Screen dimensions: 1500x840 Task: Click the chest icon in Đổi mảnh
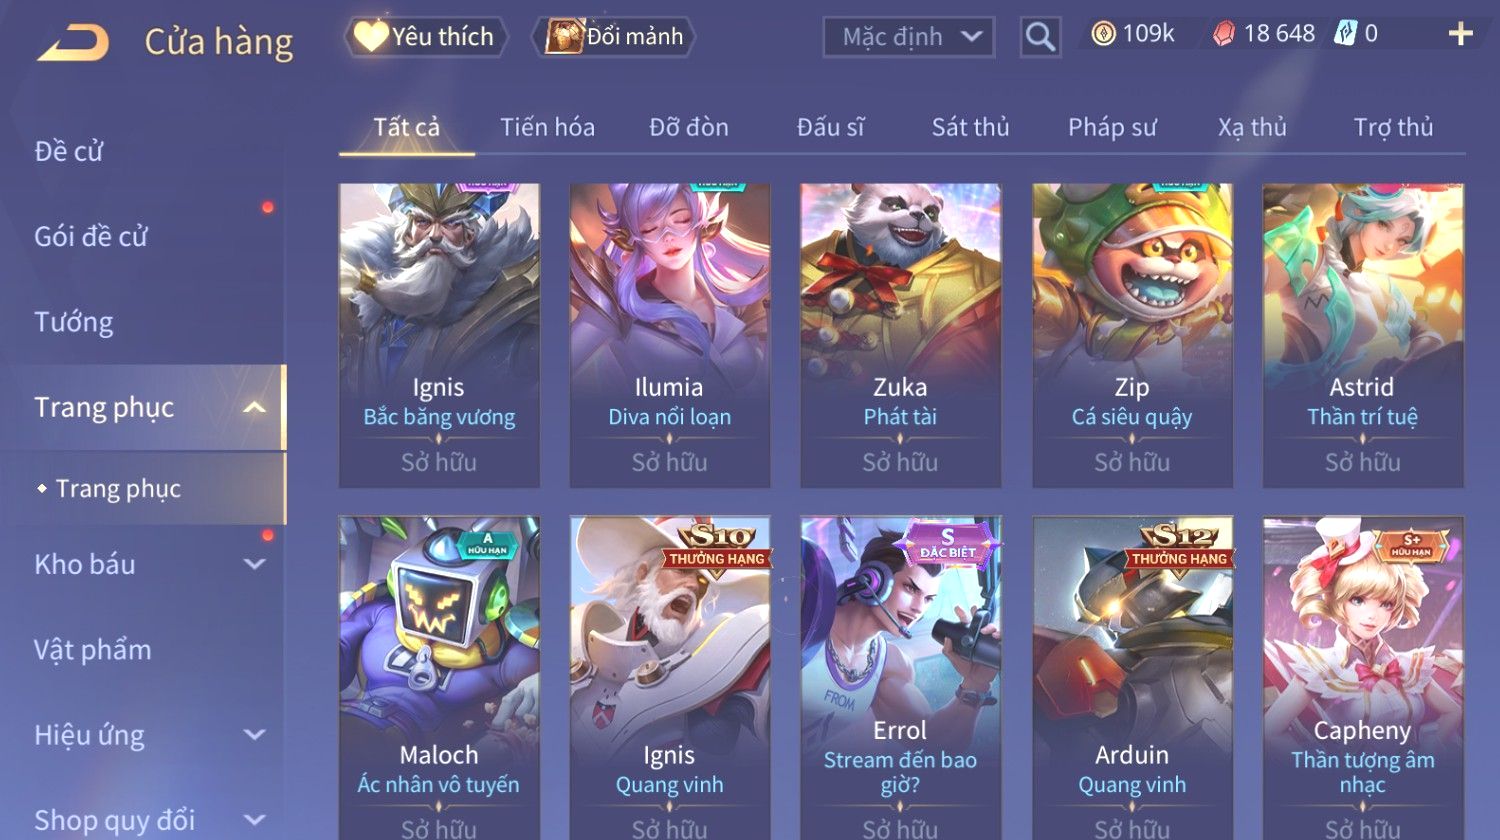[x=564, y=37]
